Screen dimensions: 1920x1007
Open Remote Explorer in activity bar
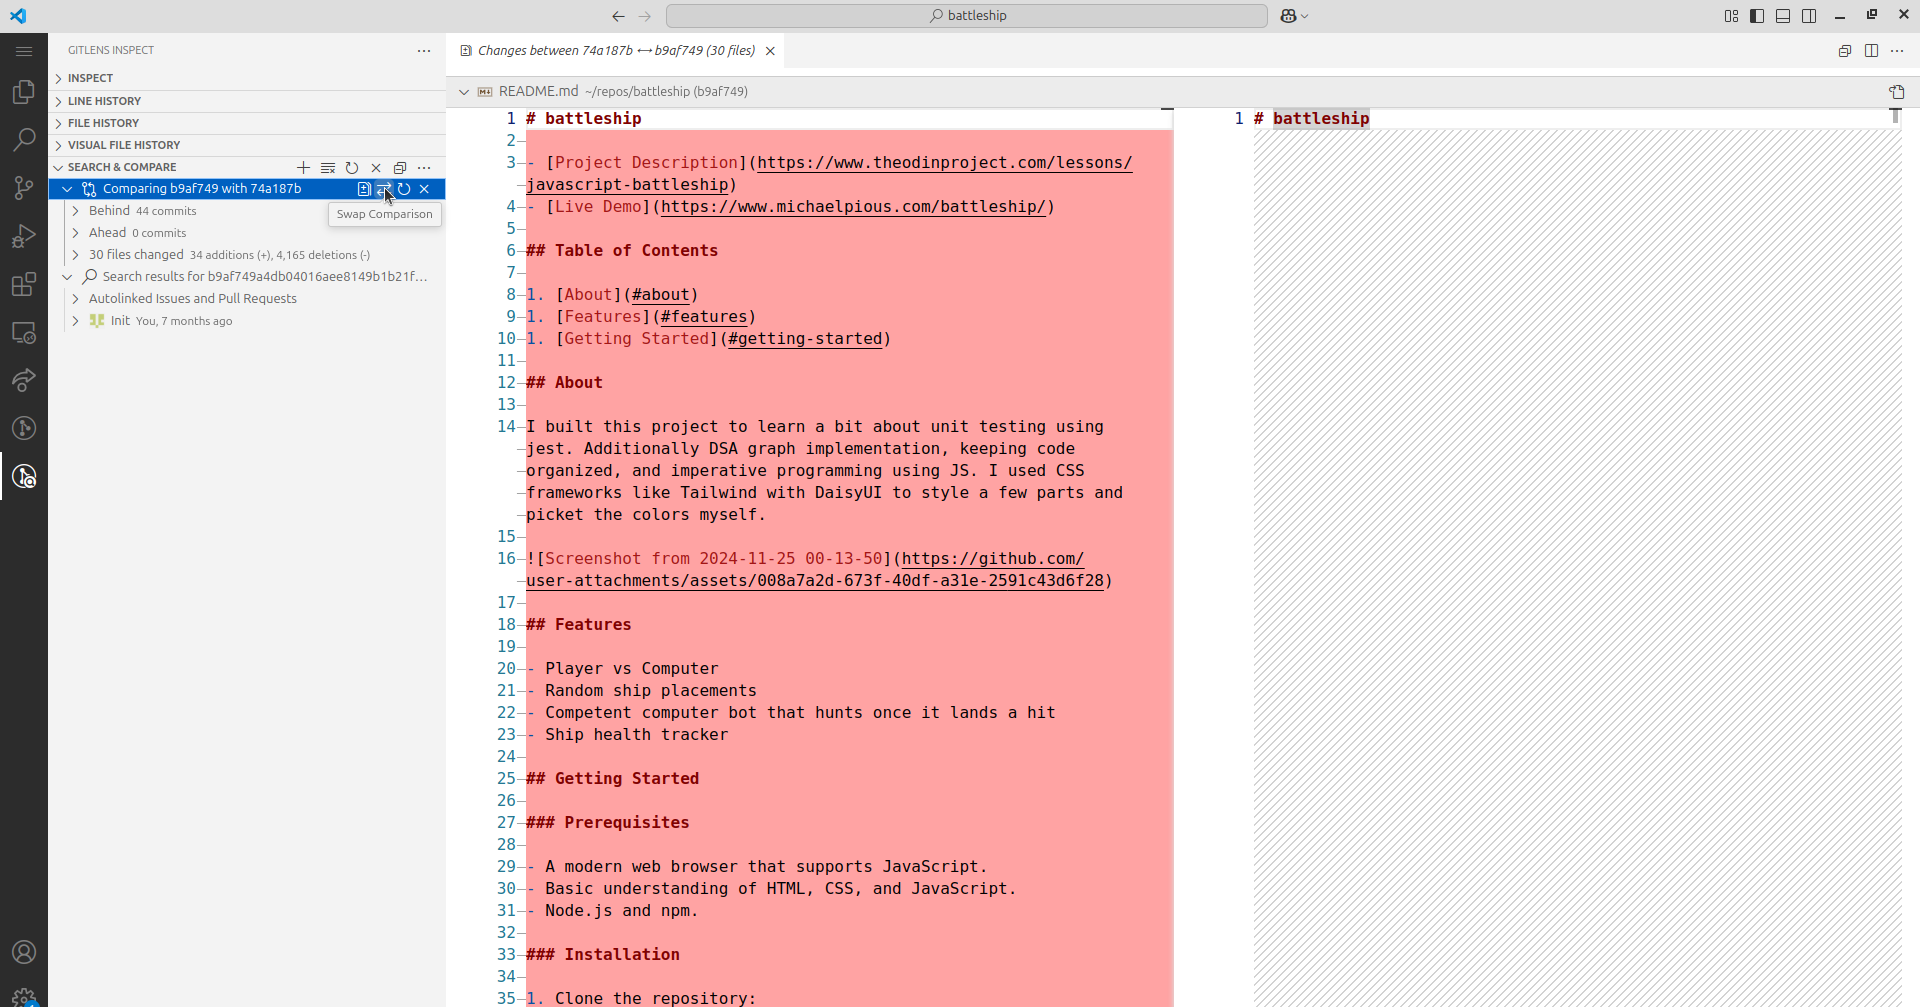(24, 333)
